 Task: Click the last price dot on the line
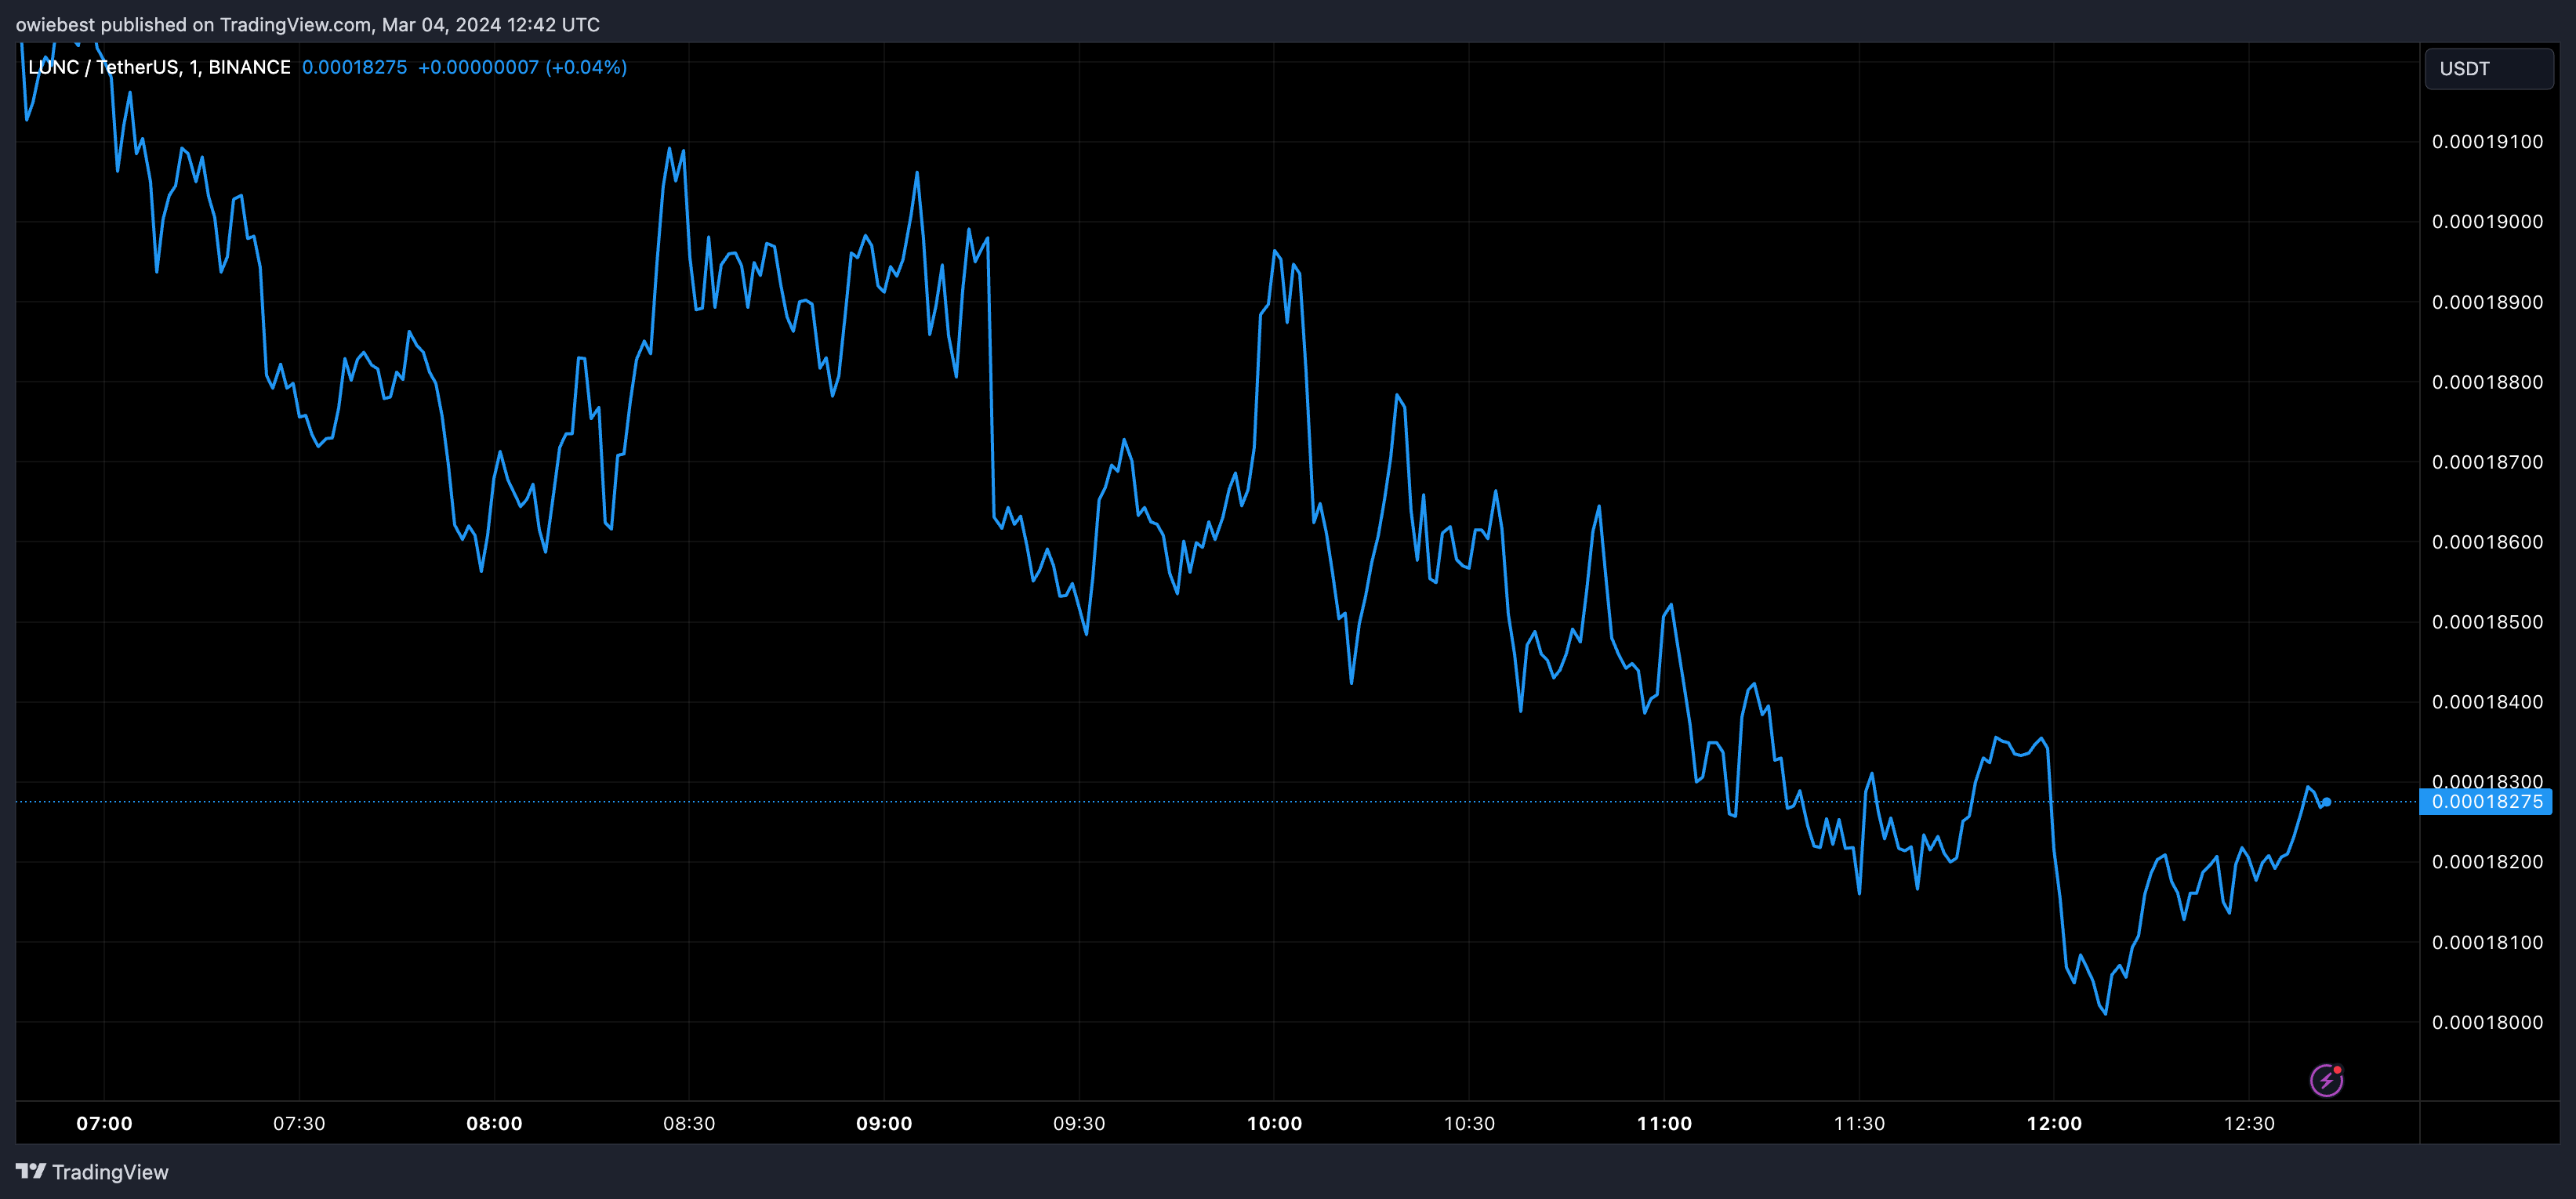[x=2327, y=802]
